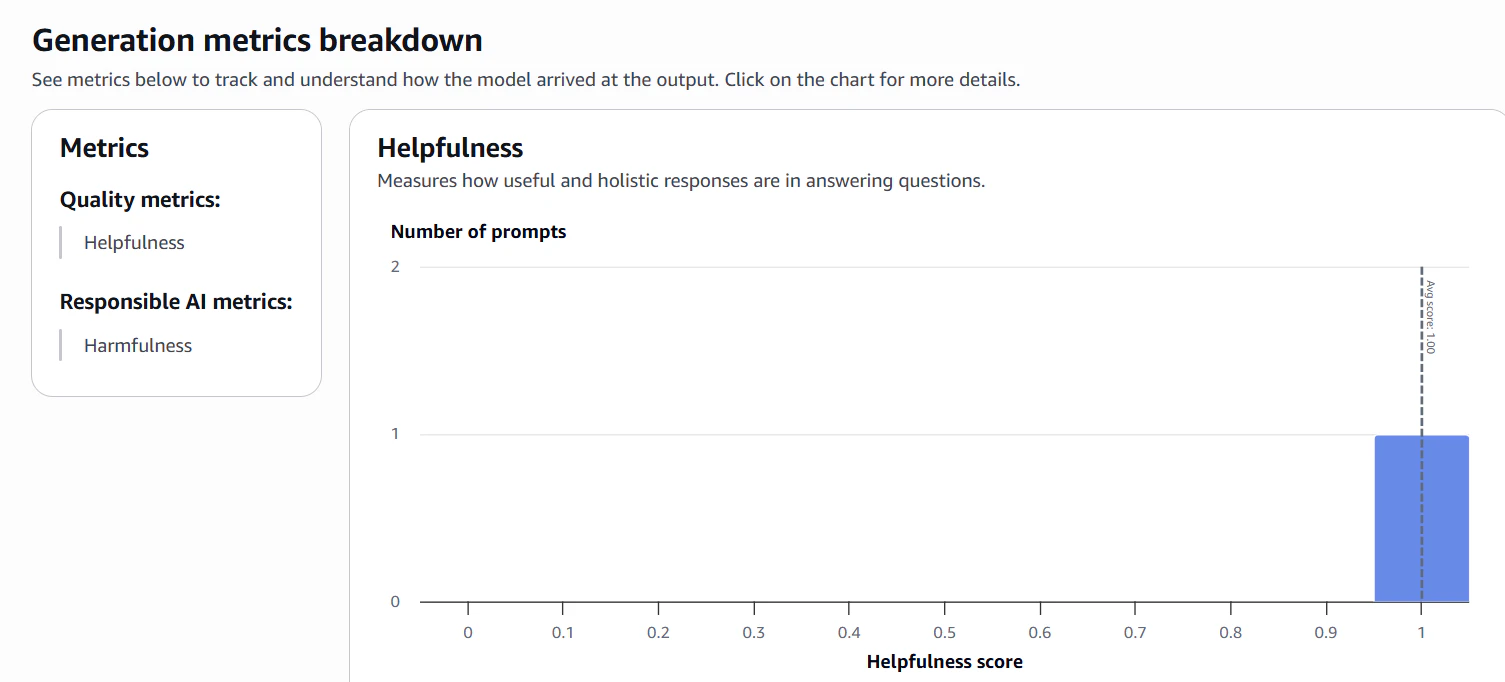Click the 0.9 x-axis tick label

(1326, 633)
